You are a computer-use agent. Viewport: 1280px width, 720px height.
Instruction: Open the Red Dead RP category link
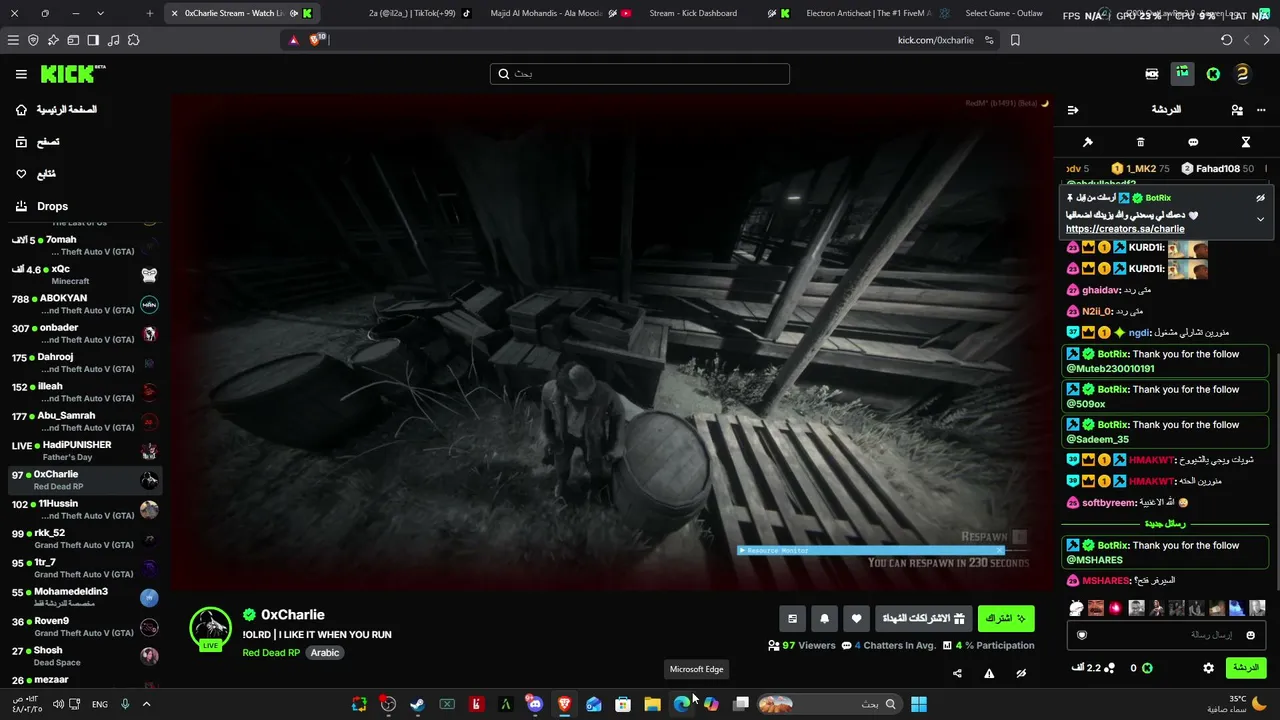point(271,653)
